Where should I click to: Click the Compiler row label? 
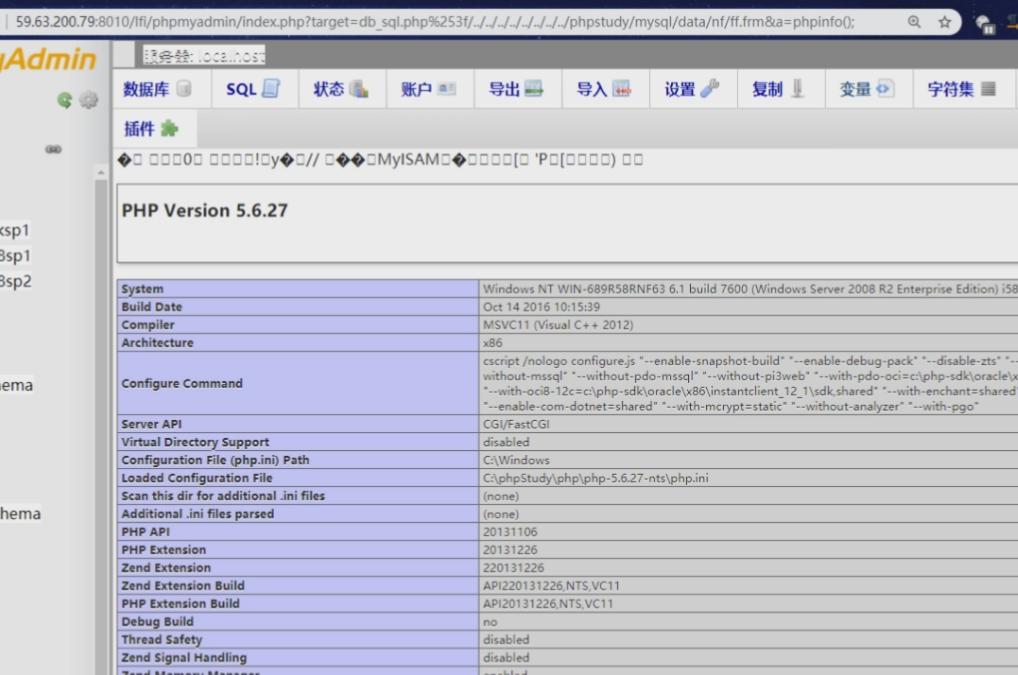point(147,325)
